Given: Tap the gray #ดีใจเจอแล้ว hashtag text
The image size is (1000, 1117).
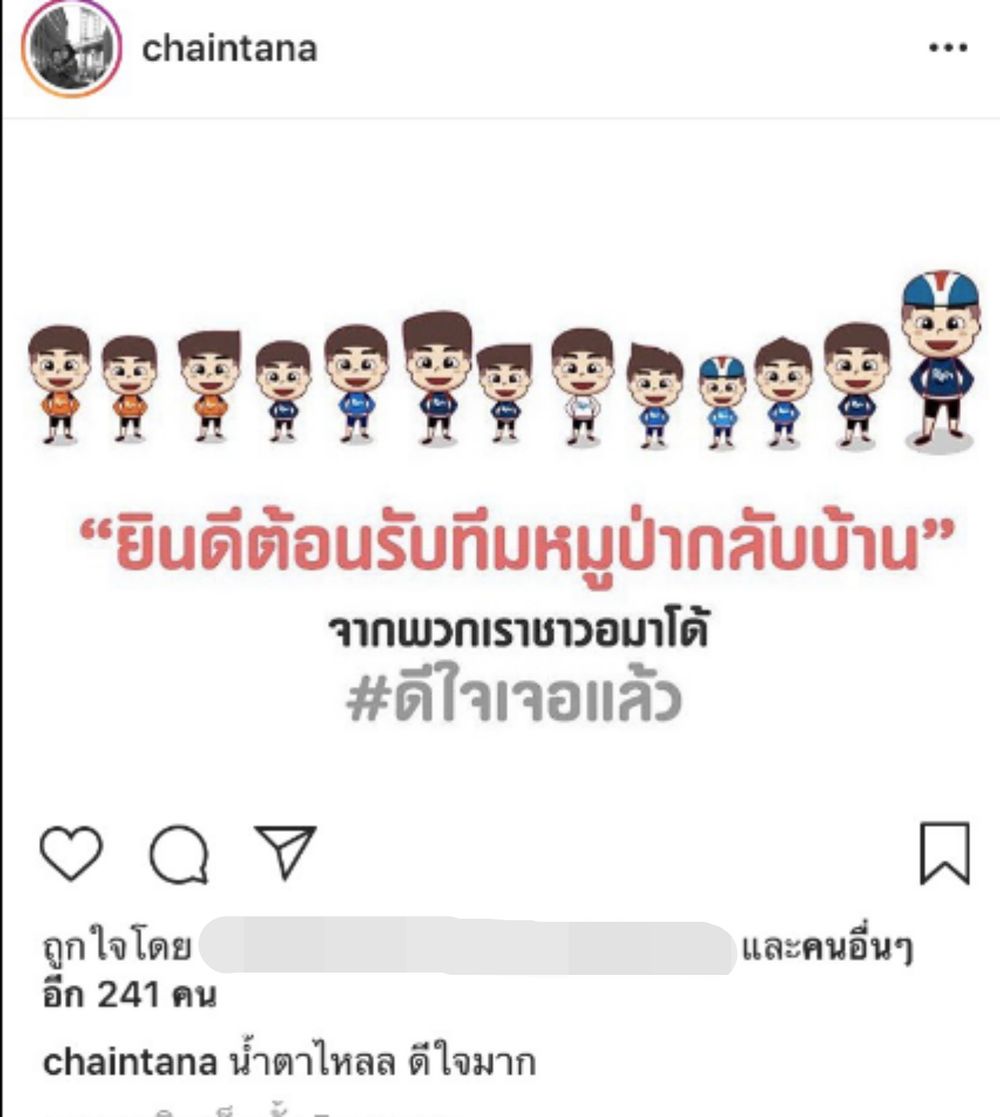Looking at the screenshot, I should [514, 692].
